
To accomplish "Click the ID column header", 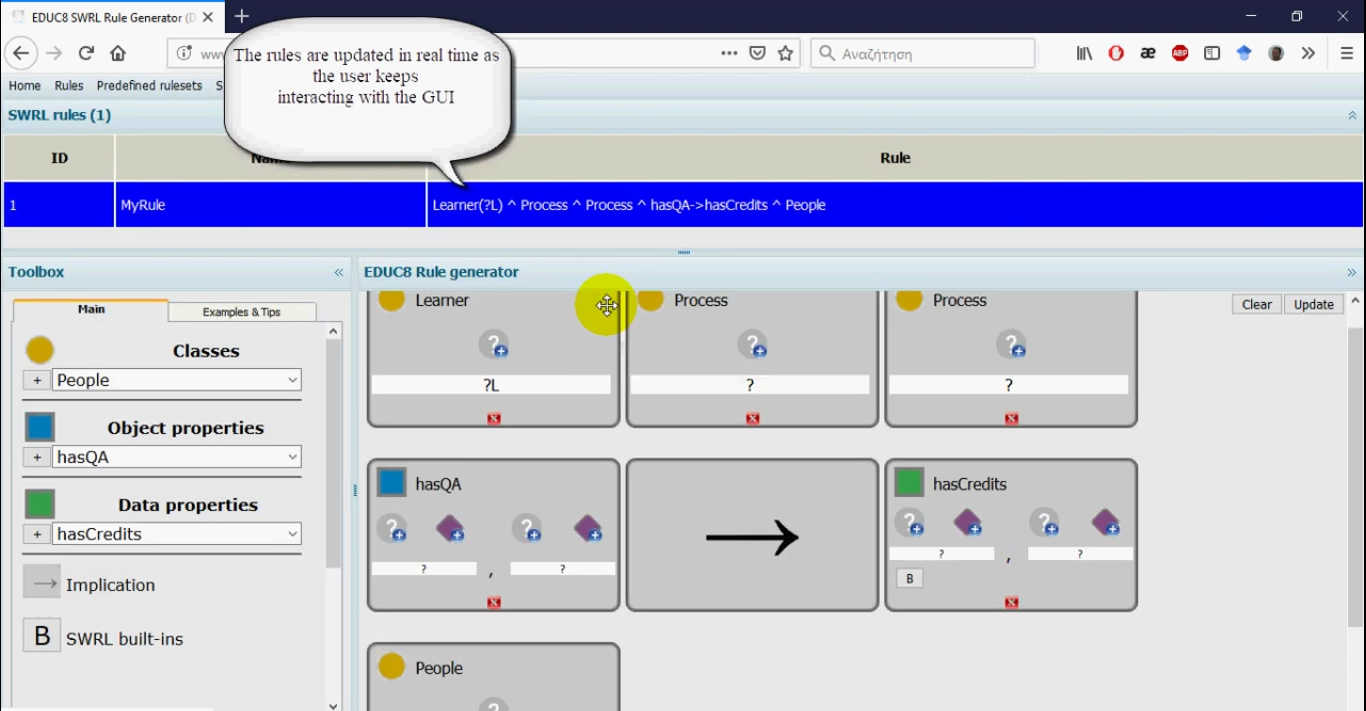I will (59, 158).
